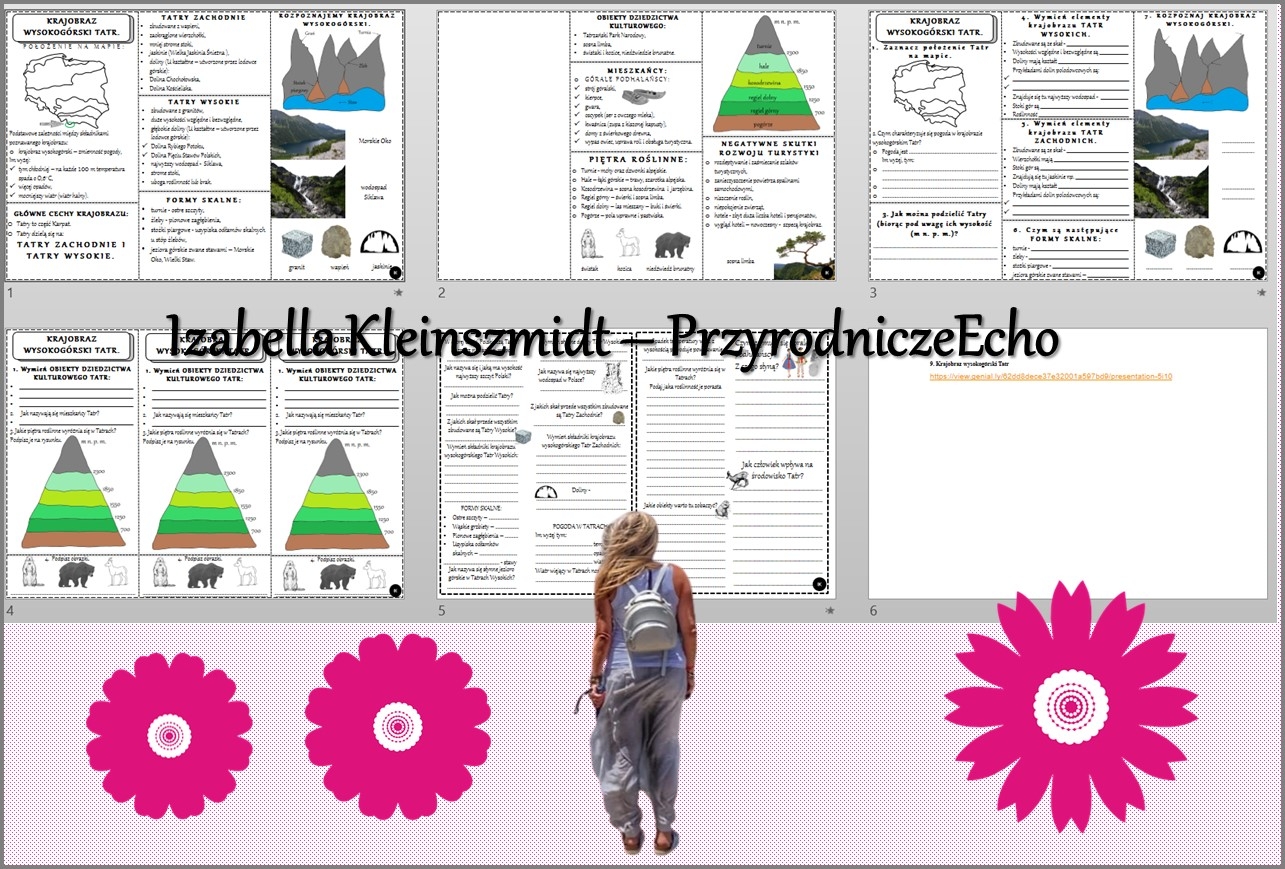Click the transition star icon under slide 5
The width and height of the screenshot is (1285, 869).
point(830,610)
